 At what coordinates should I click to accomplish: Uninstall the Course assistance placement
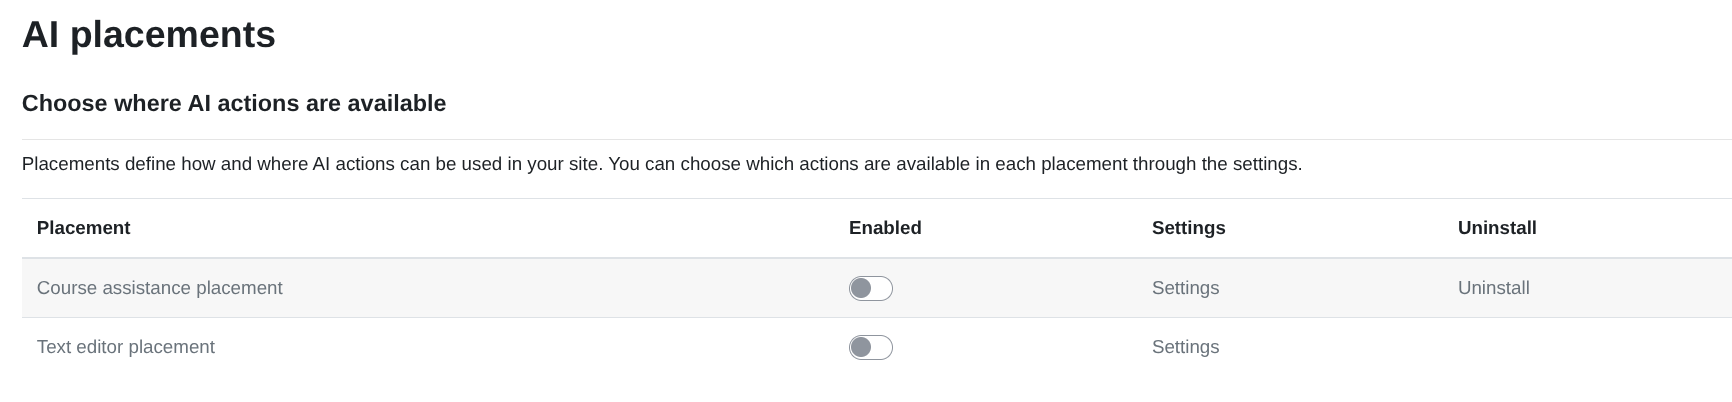1493,288
